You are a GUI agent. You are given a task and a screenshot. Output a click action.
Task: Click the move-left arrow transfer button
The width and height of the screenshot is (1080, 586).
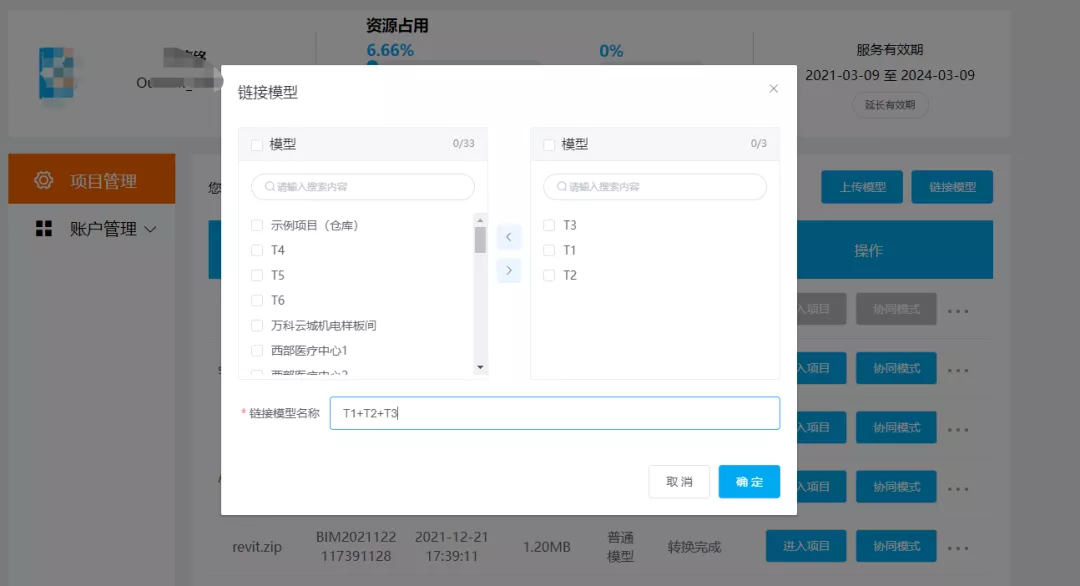509,237
